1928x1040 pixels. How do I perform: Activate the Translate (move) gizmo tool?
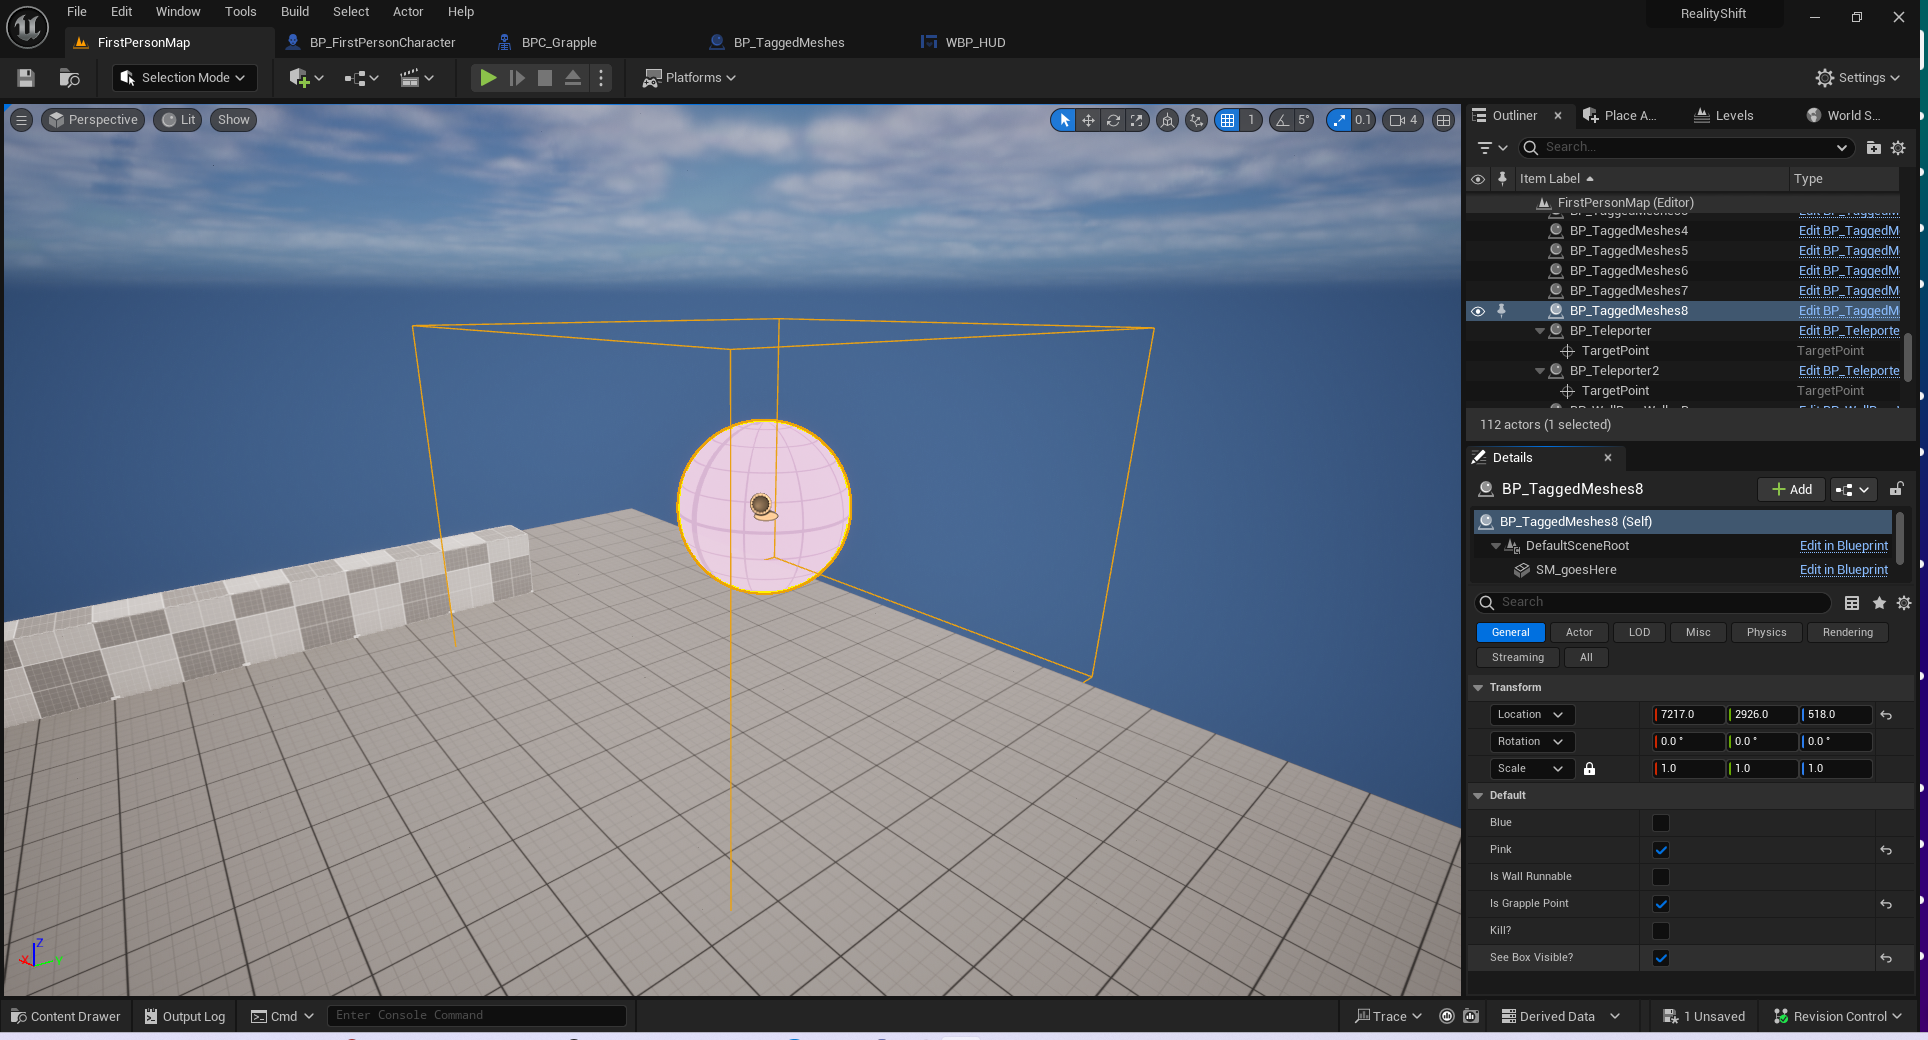pyautogui.click(x=1088, y=120)
